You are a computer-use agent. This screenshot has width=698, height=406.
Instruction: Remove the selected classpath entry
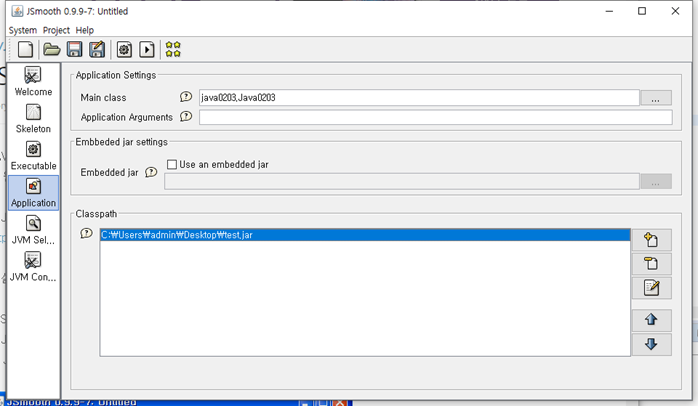[651, 264]
